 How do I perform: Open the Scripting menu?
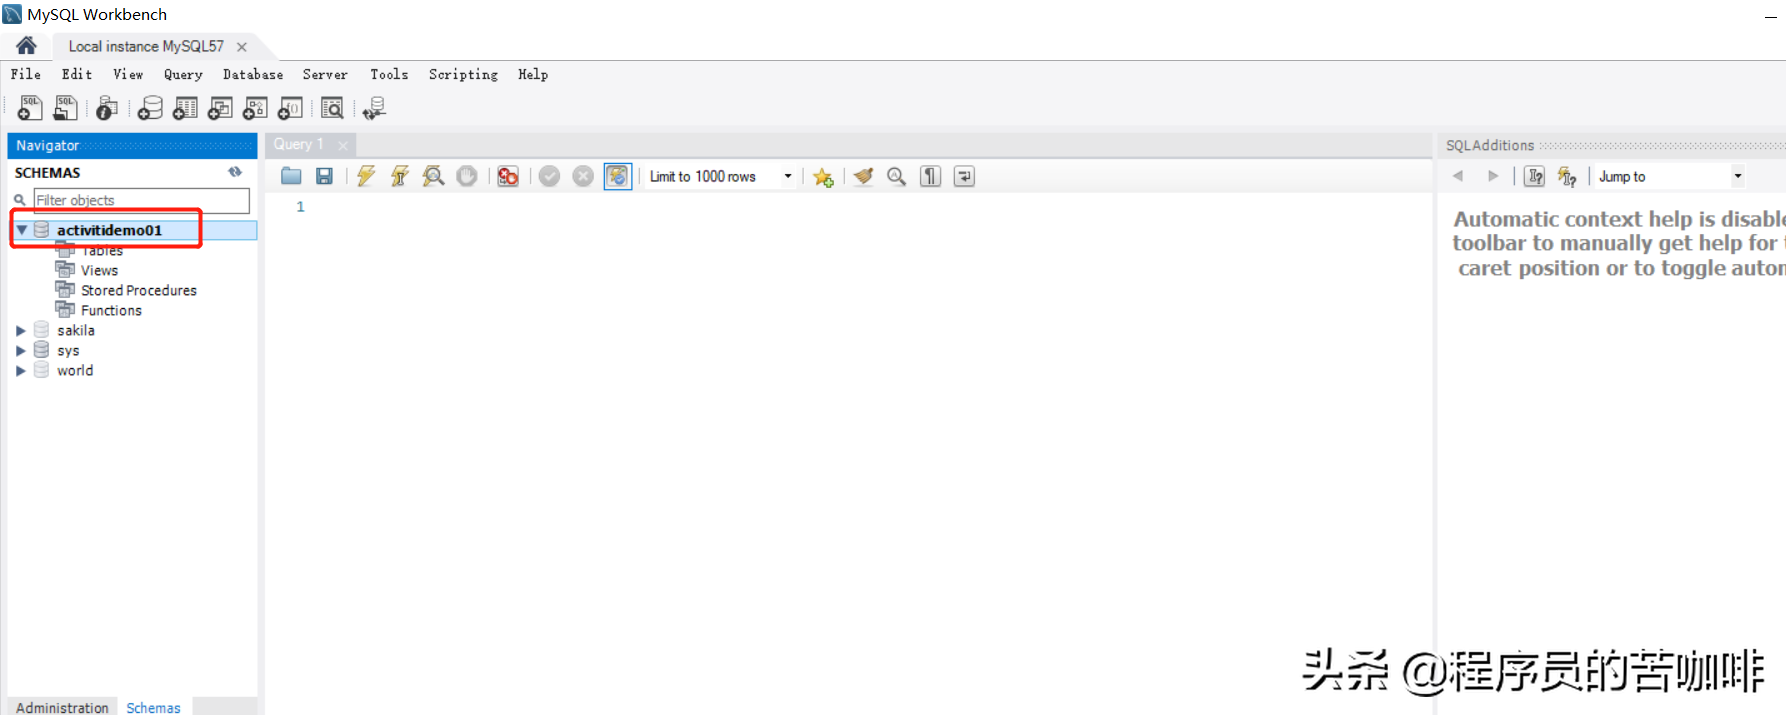point(463,74)
